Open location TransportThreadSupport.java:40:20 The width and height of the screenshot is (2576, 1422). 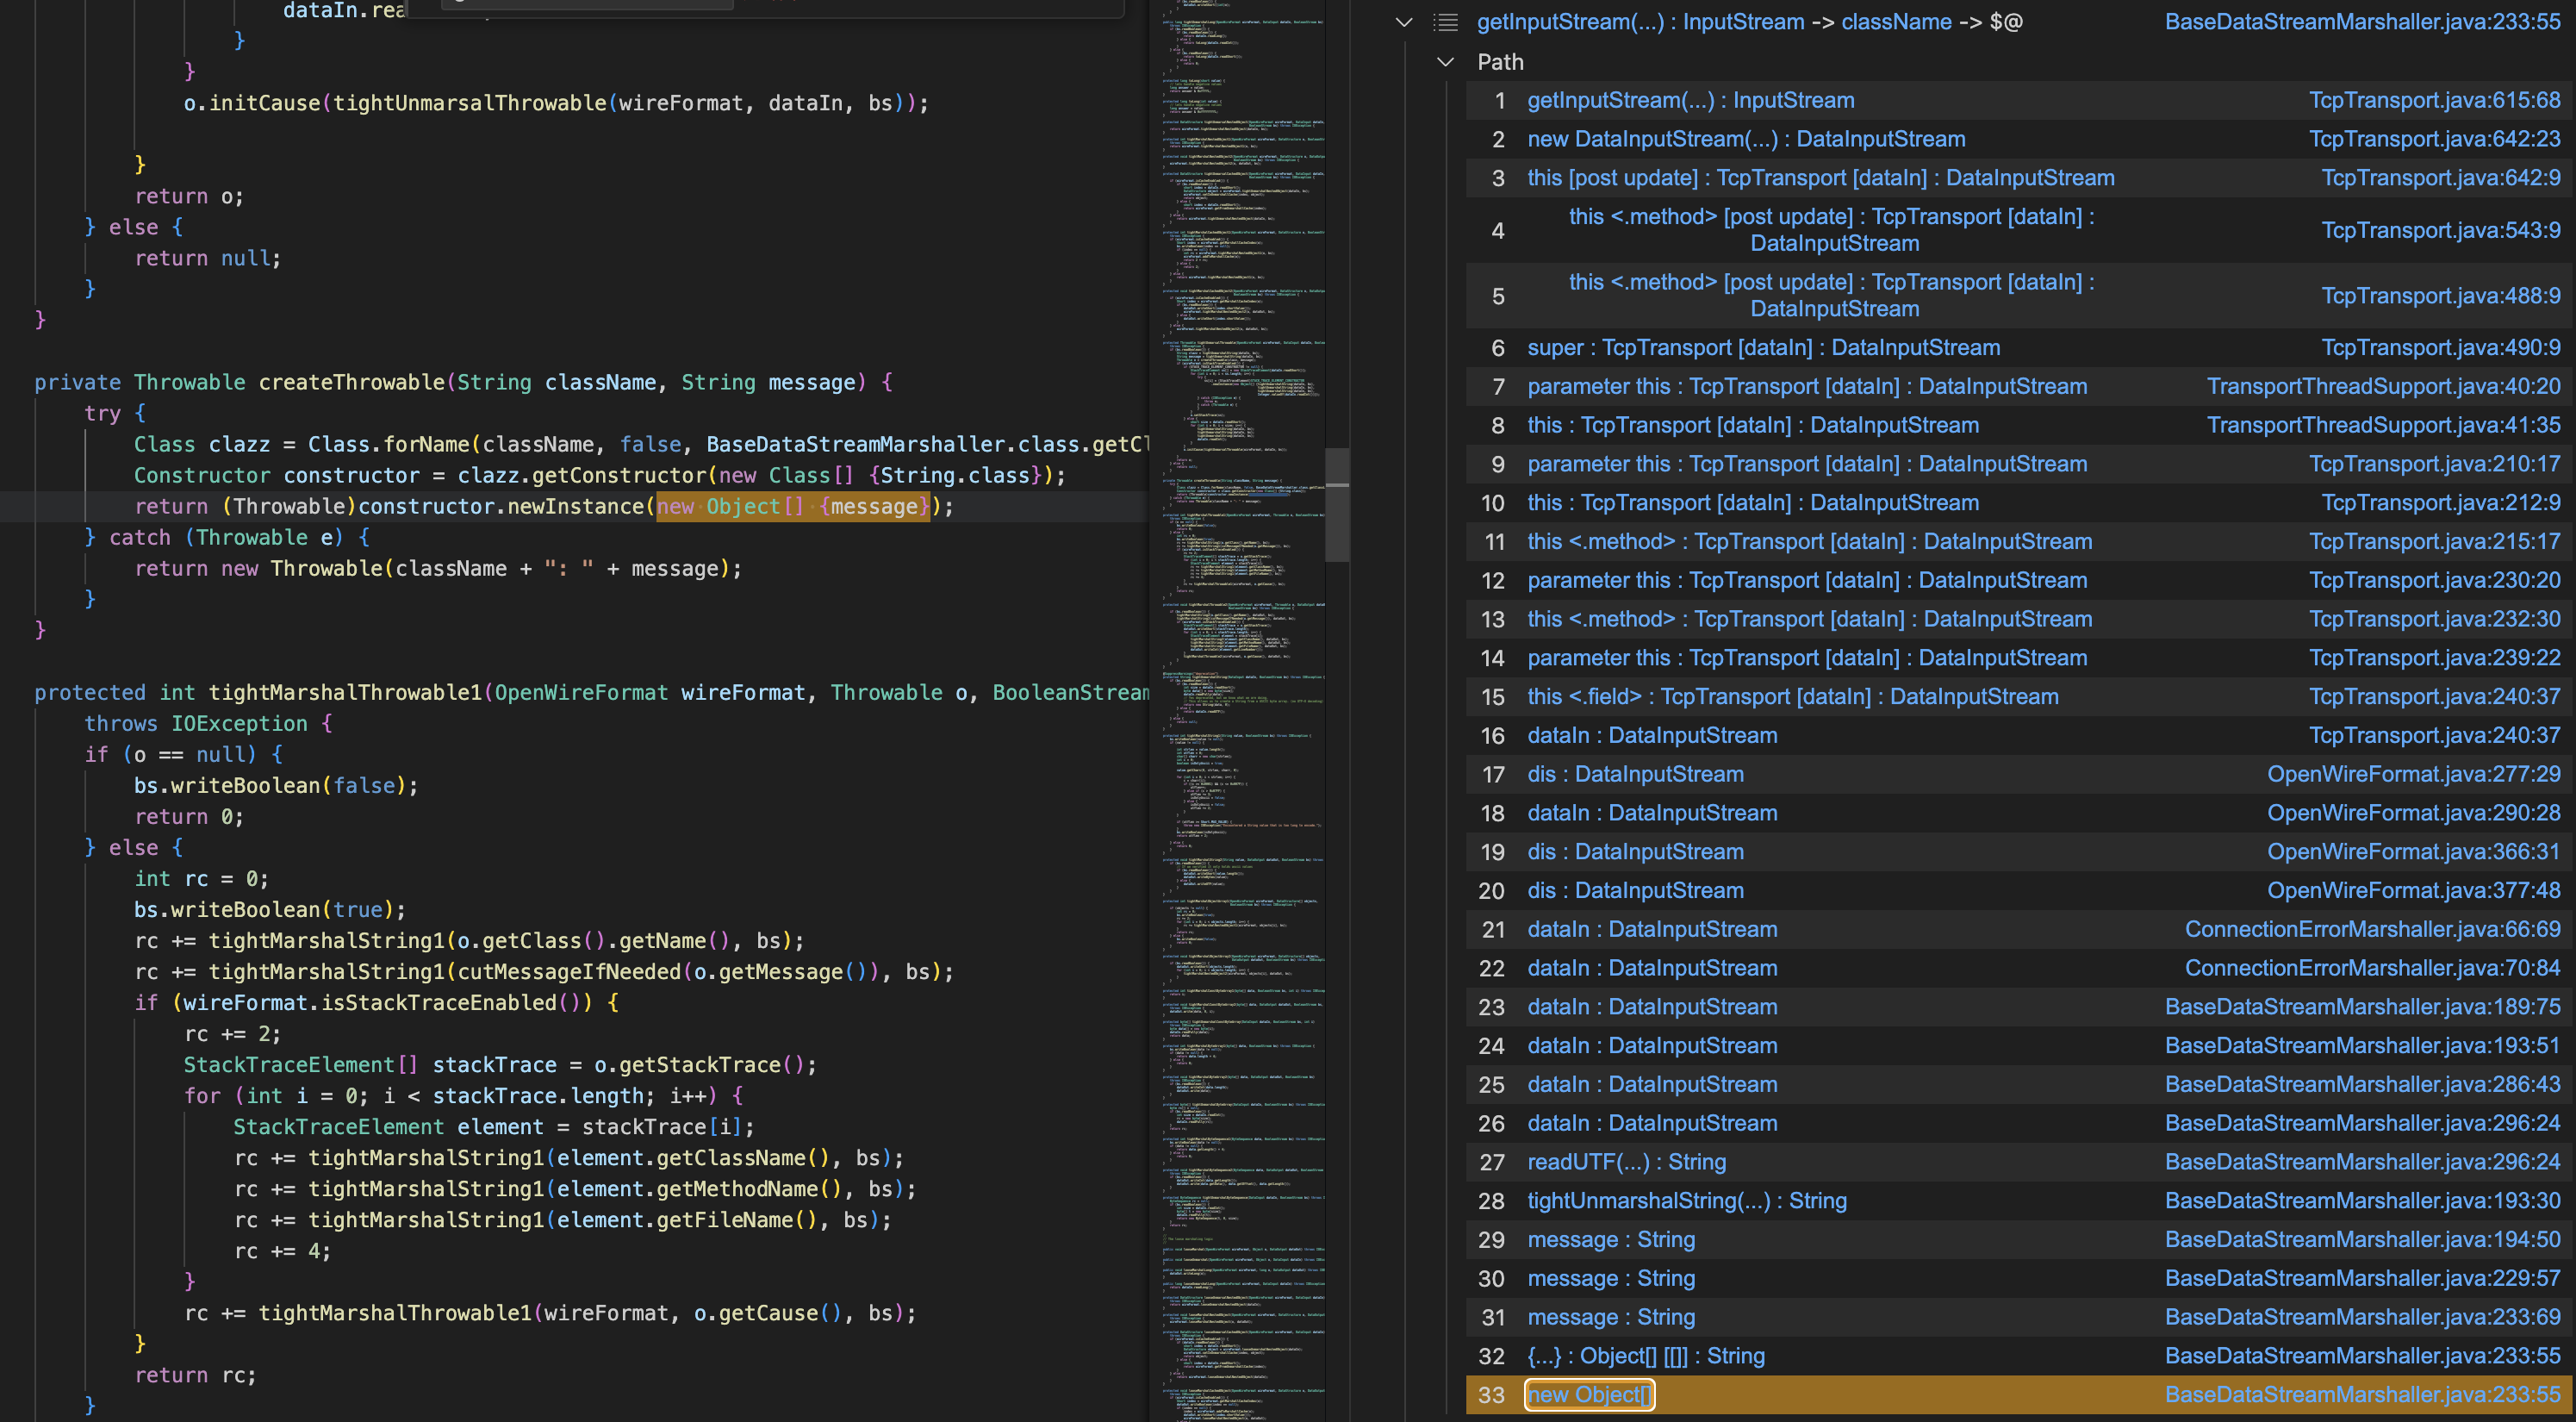tap(2383, 386)
